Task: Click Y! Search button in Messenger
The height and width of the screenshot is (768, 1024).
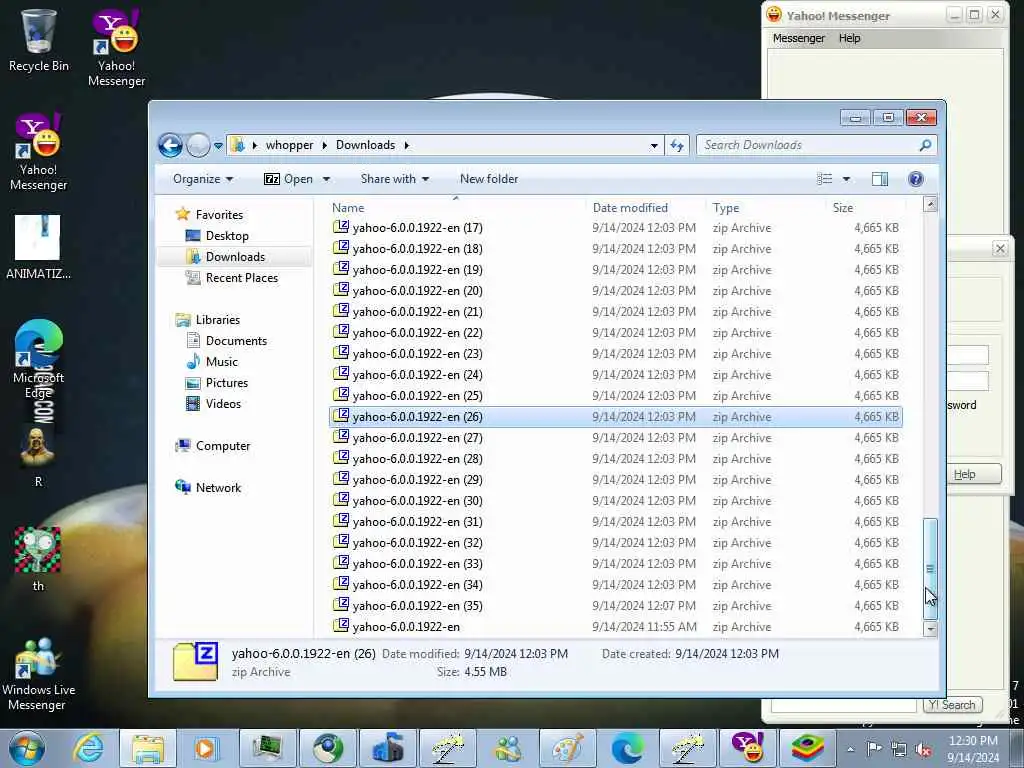Action: 952,705
